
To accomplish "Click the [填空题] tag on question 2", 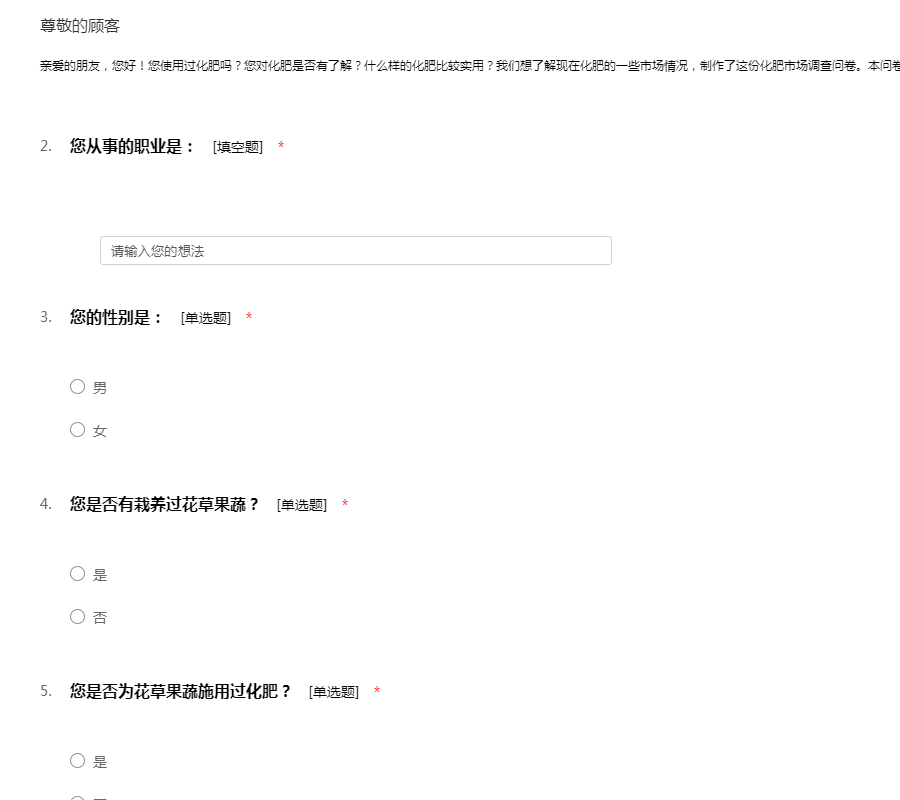I will click(x=238, y=148).
